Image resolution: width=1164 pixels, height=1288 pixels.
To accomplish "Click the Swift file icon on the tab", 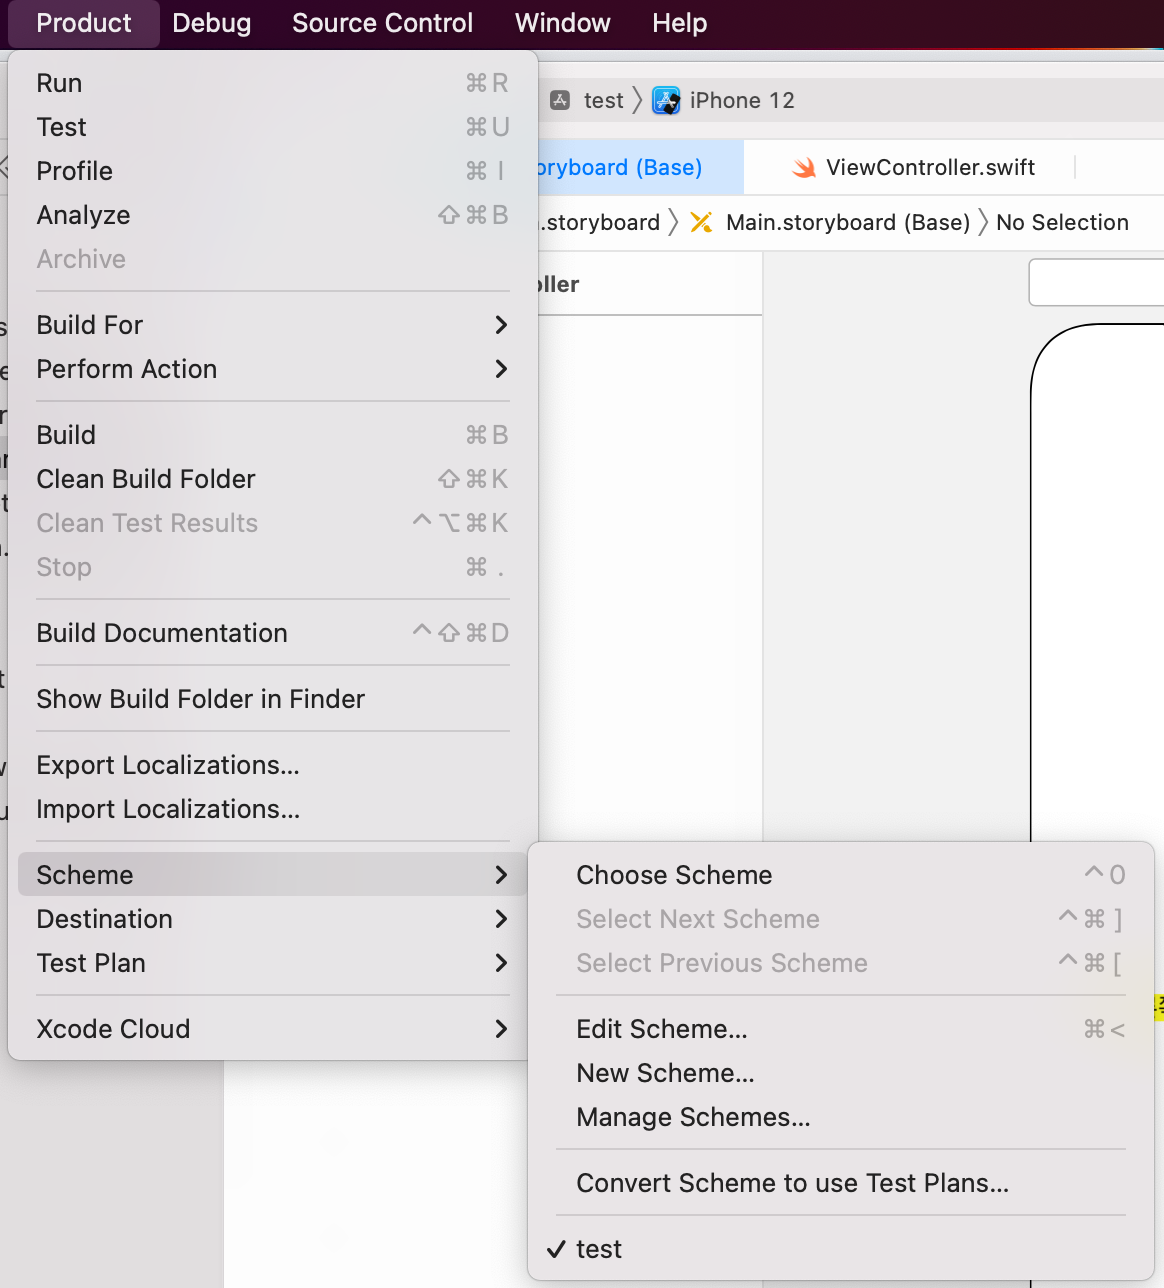I will tap(804, 168).
